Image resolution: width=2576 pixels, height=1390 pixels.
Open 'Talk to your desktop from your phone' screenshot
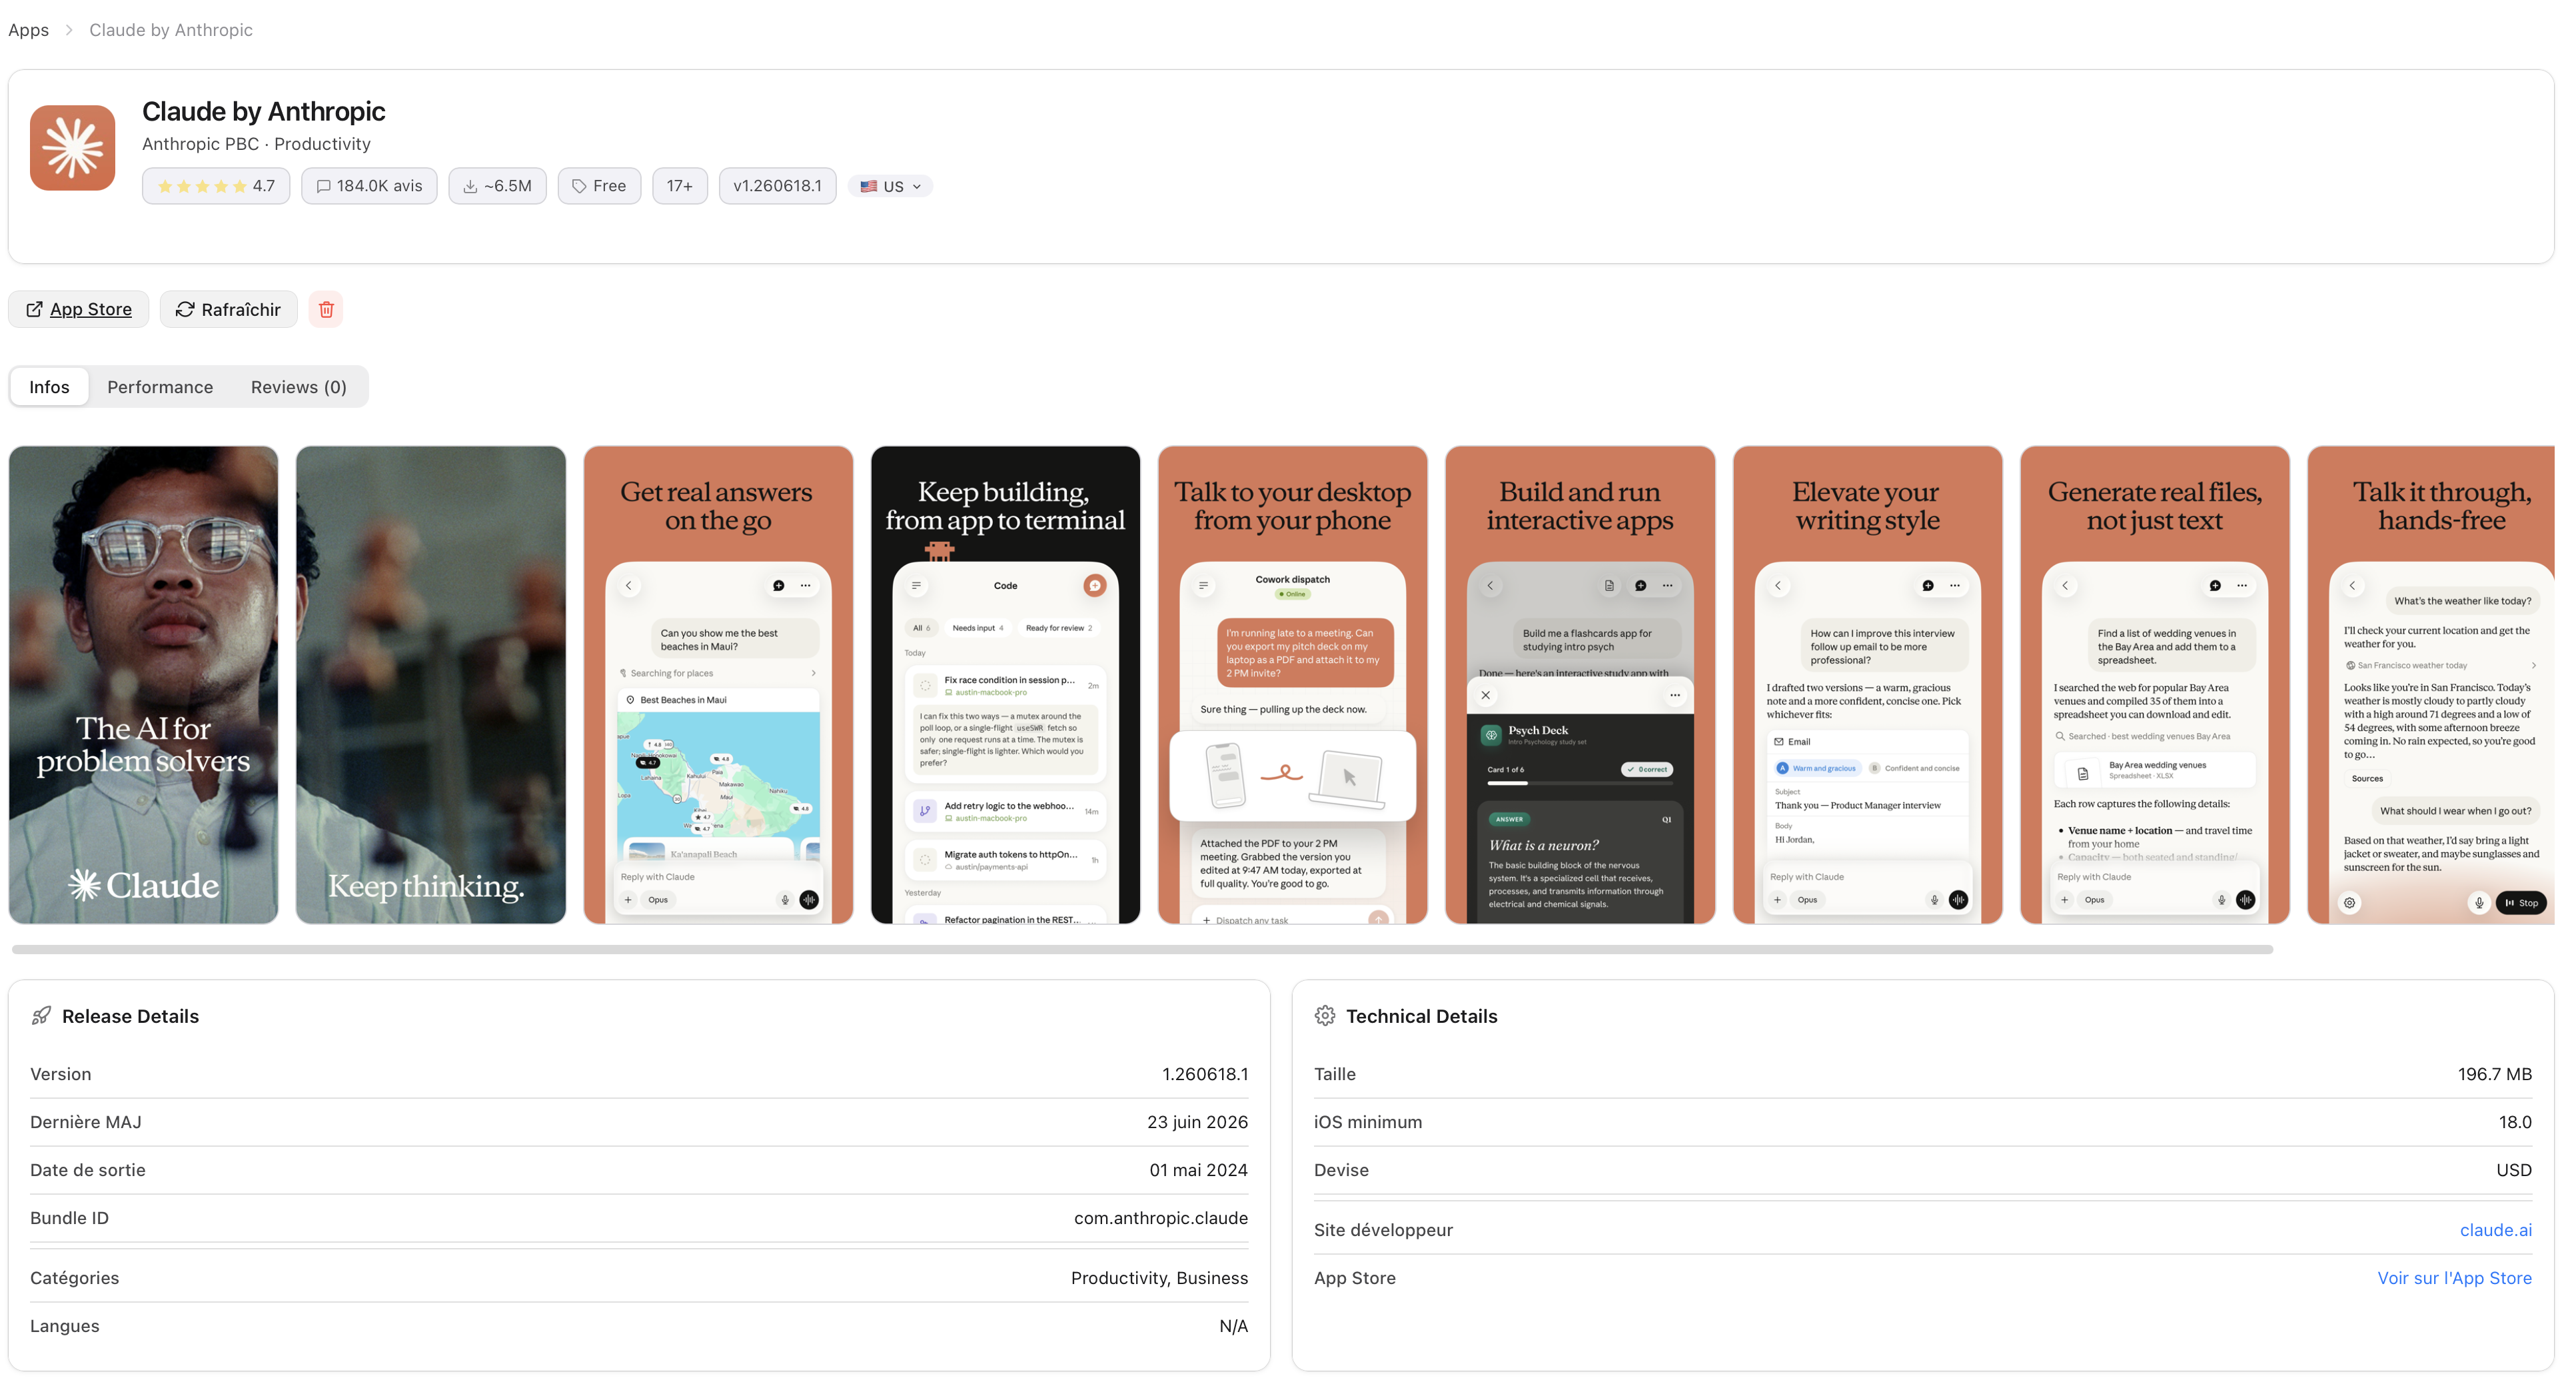[x=1292, y=685]
